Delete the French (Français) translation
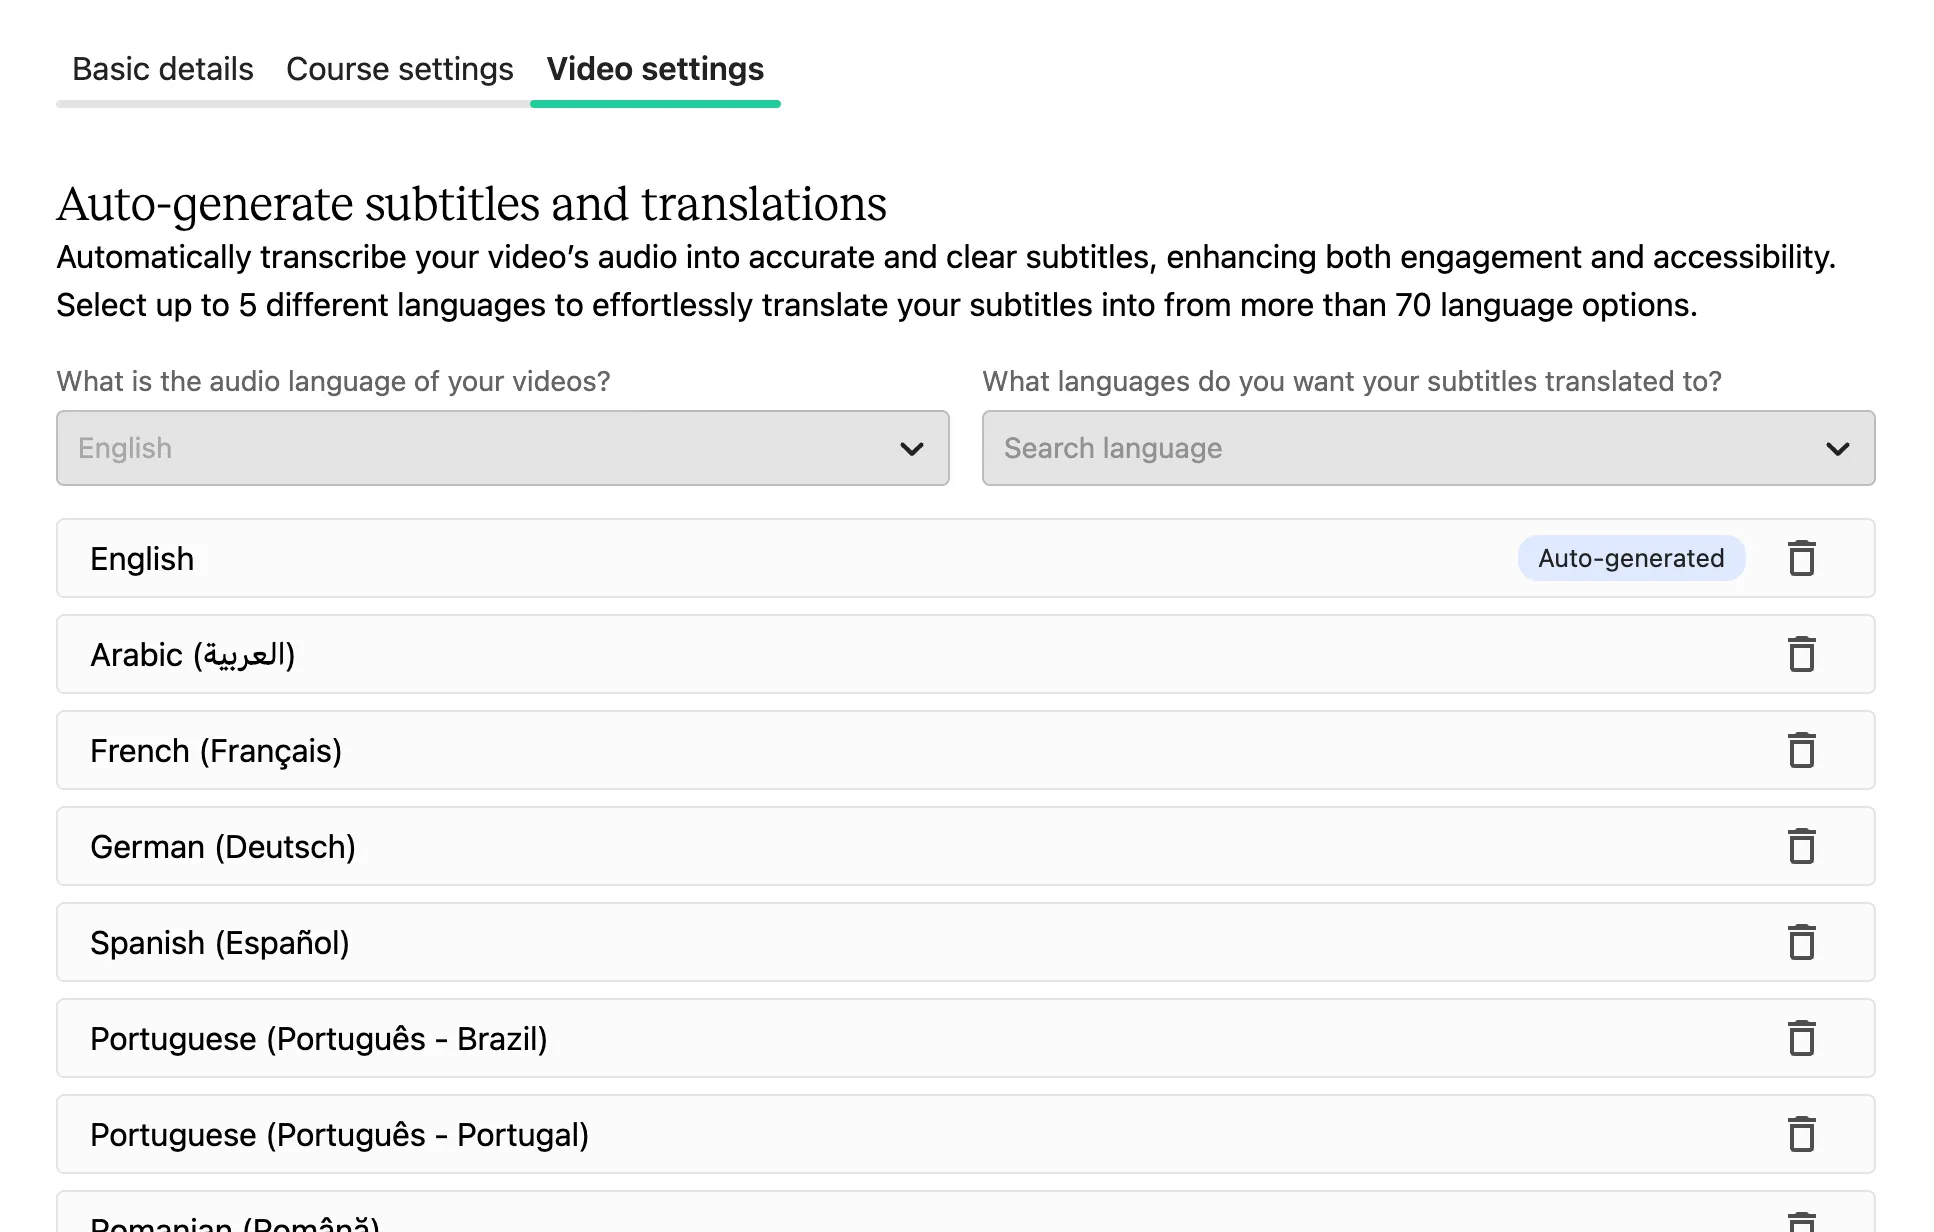 tap(1802, 750)
